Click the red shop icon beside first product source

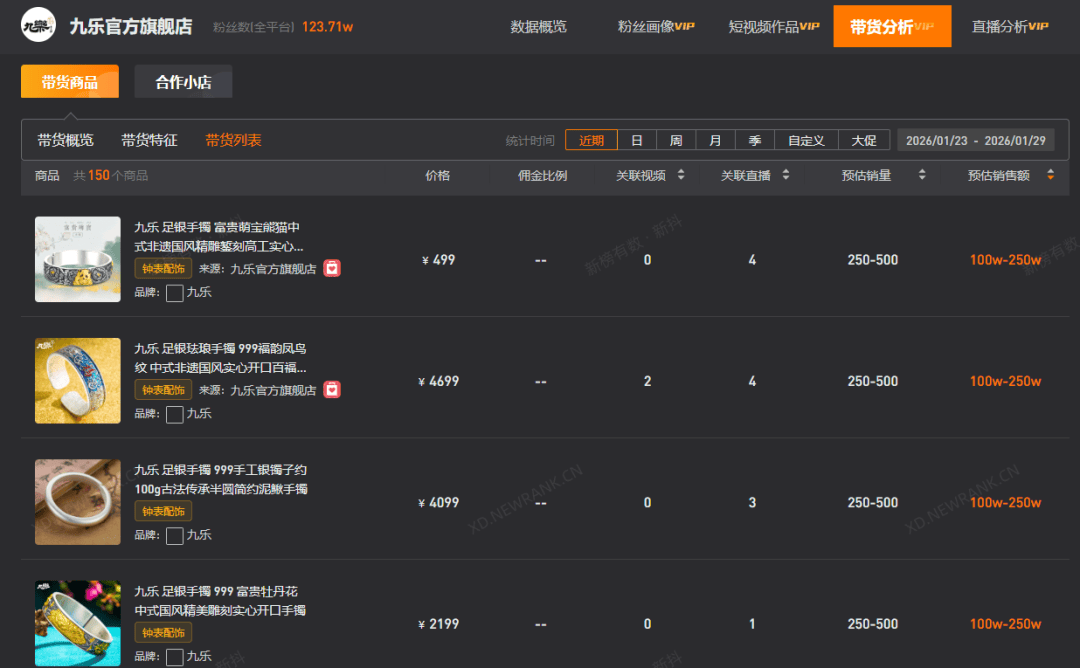click(x=332, y=268)
